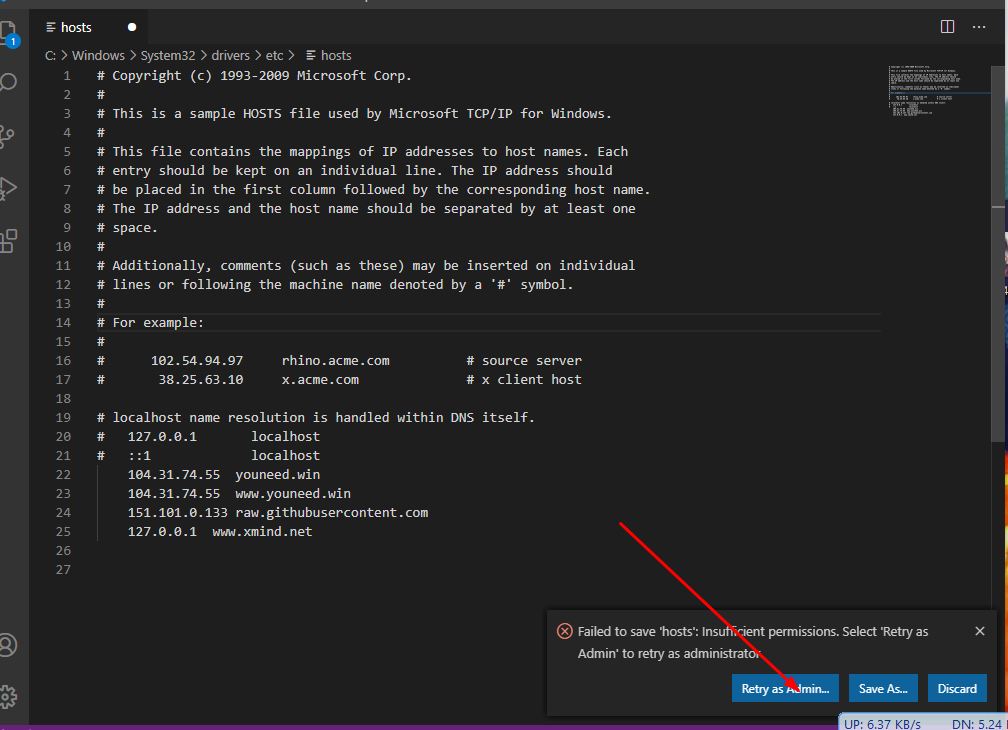
Task: Click the Save As button
Action: coord(883,688)
